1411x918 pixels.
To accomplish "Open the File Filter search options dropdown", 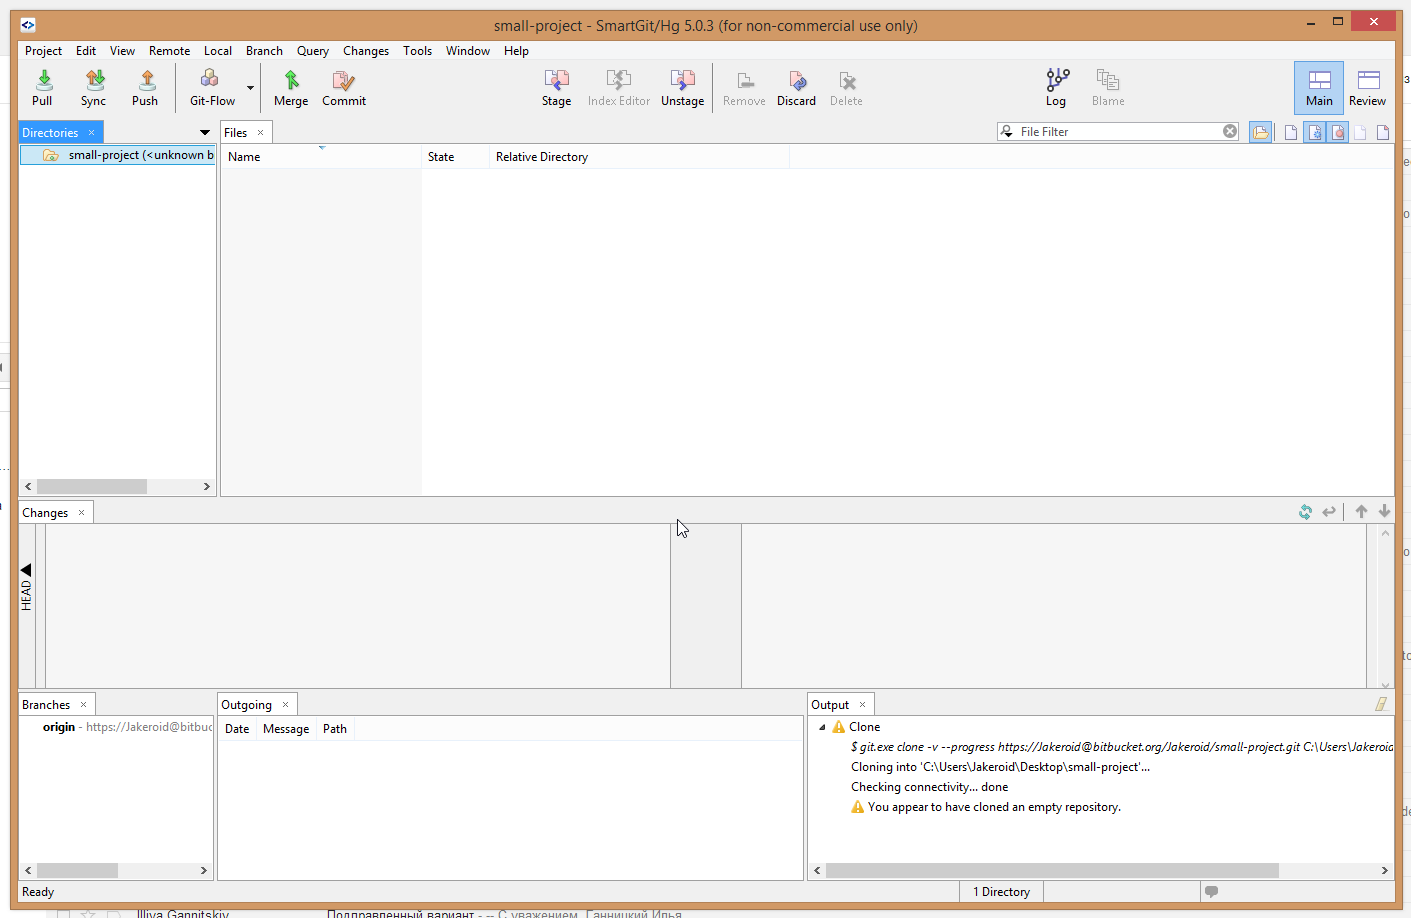I will (x=1007, y=132).
